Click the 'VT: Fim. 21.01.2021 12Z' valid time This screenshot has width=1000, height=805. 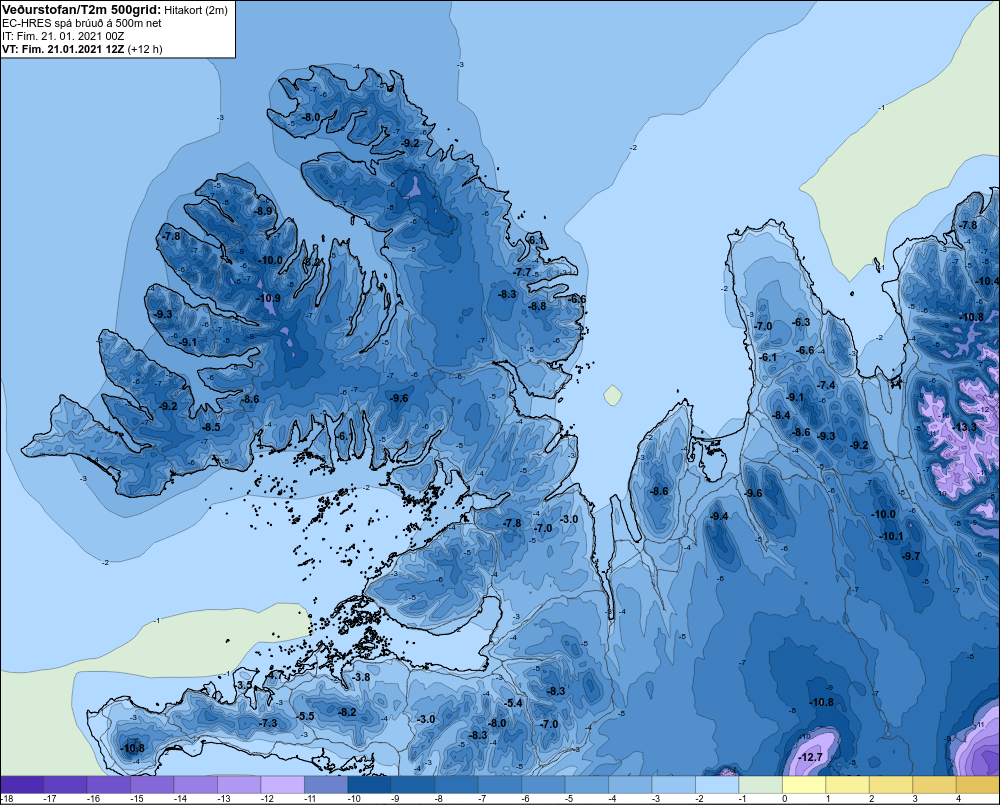coord(63,49)
